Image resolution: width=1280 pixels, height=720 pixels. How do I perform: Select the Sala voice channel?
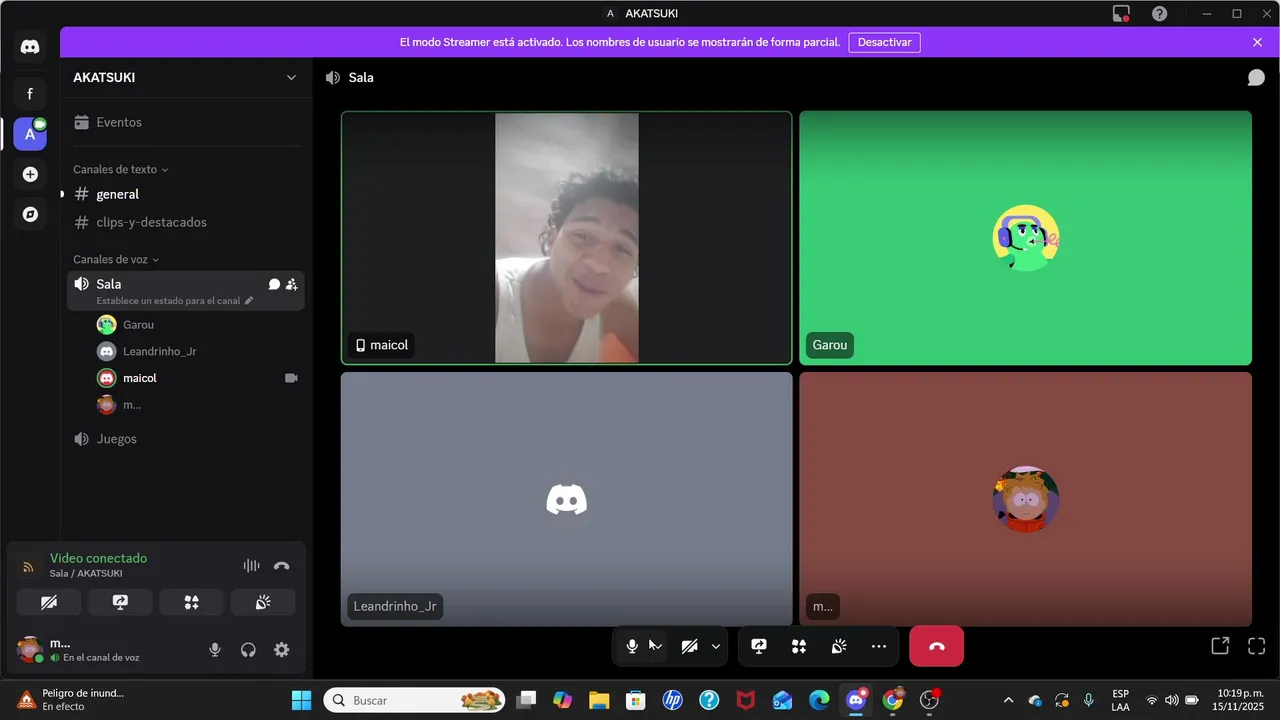186,290
